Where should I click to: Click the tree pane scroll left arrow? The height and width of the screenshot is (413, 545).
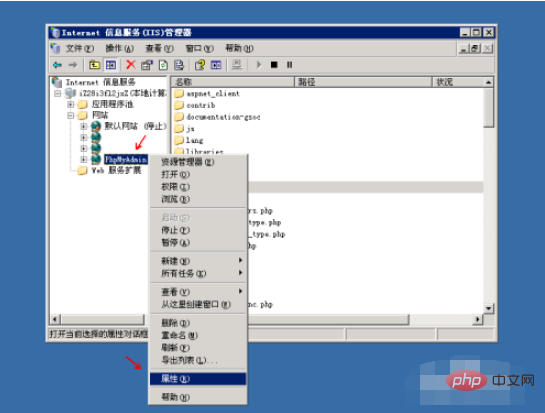coord(55,319)
